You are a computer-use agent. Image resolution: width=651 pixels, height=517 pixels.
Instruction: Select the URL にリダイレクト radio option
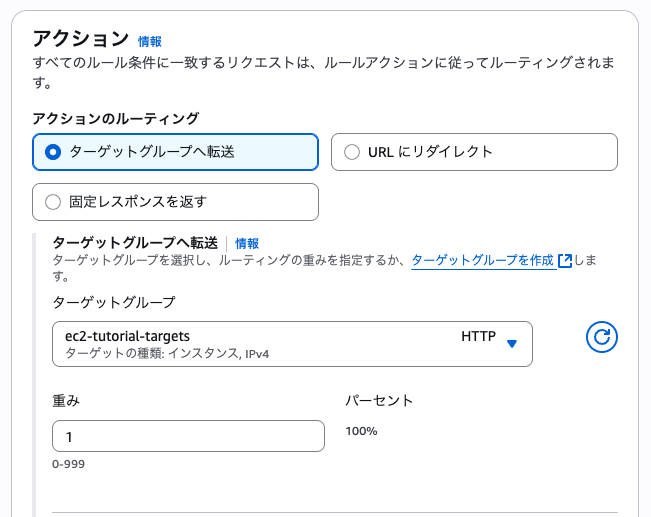[351, 152]
